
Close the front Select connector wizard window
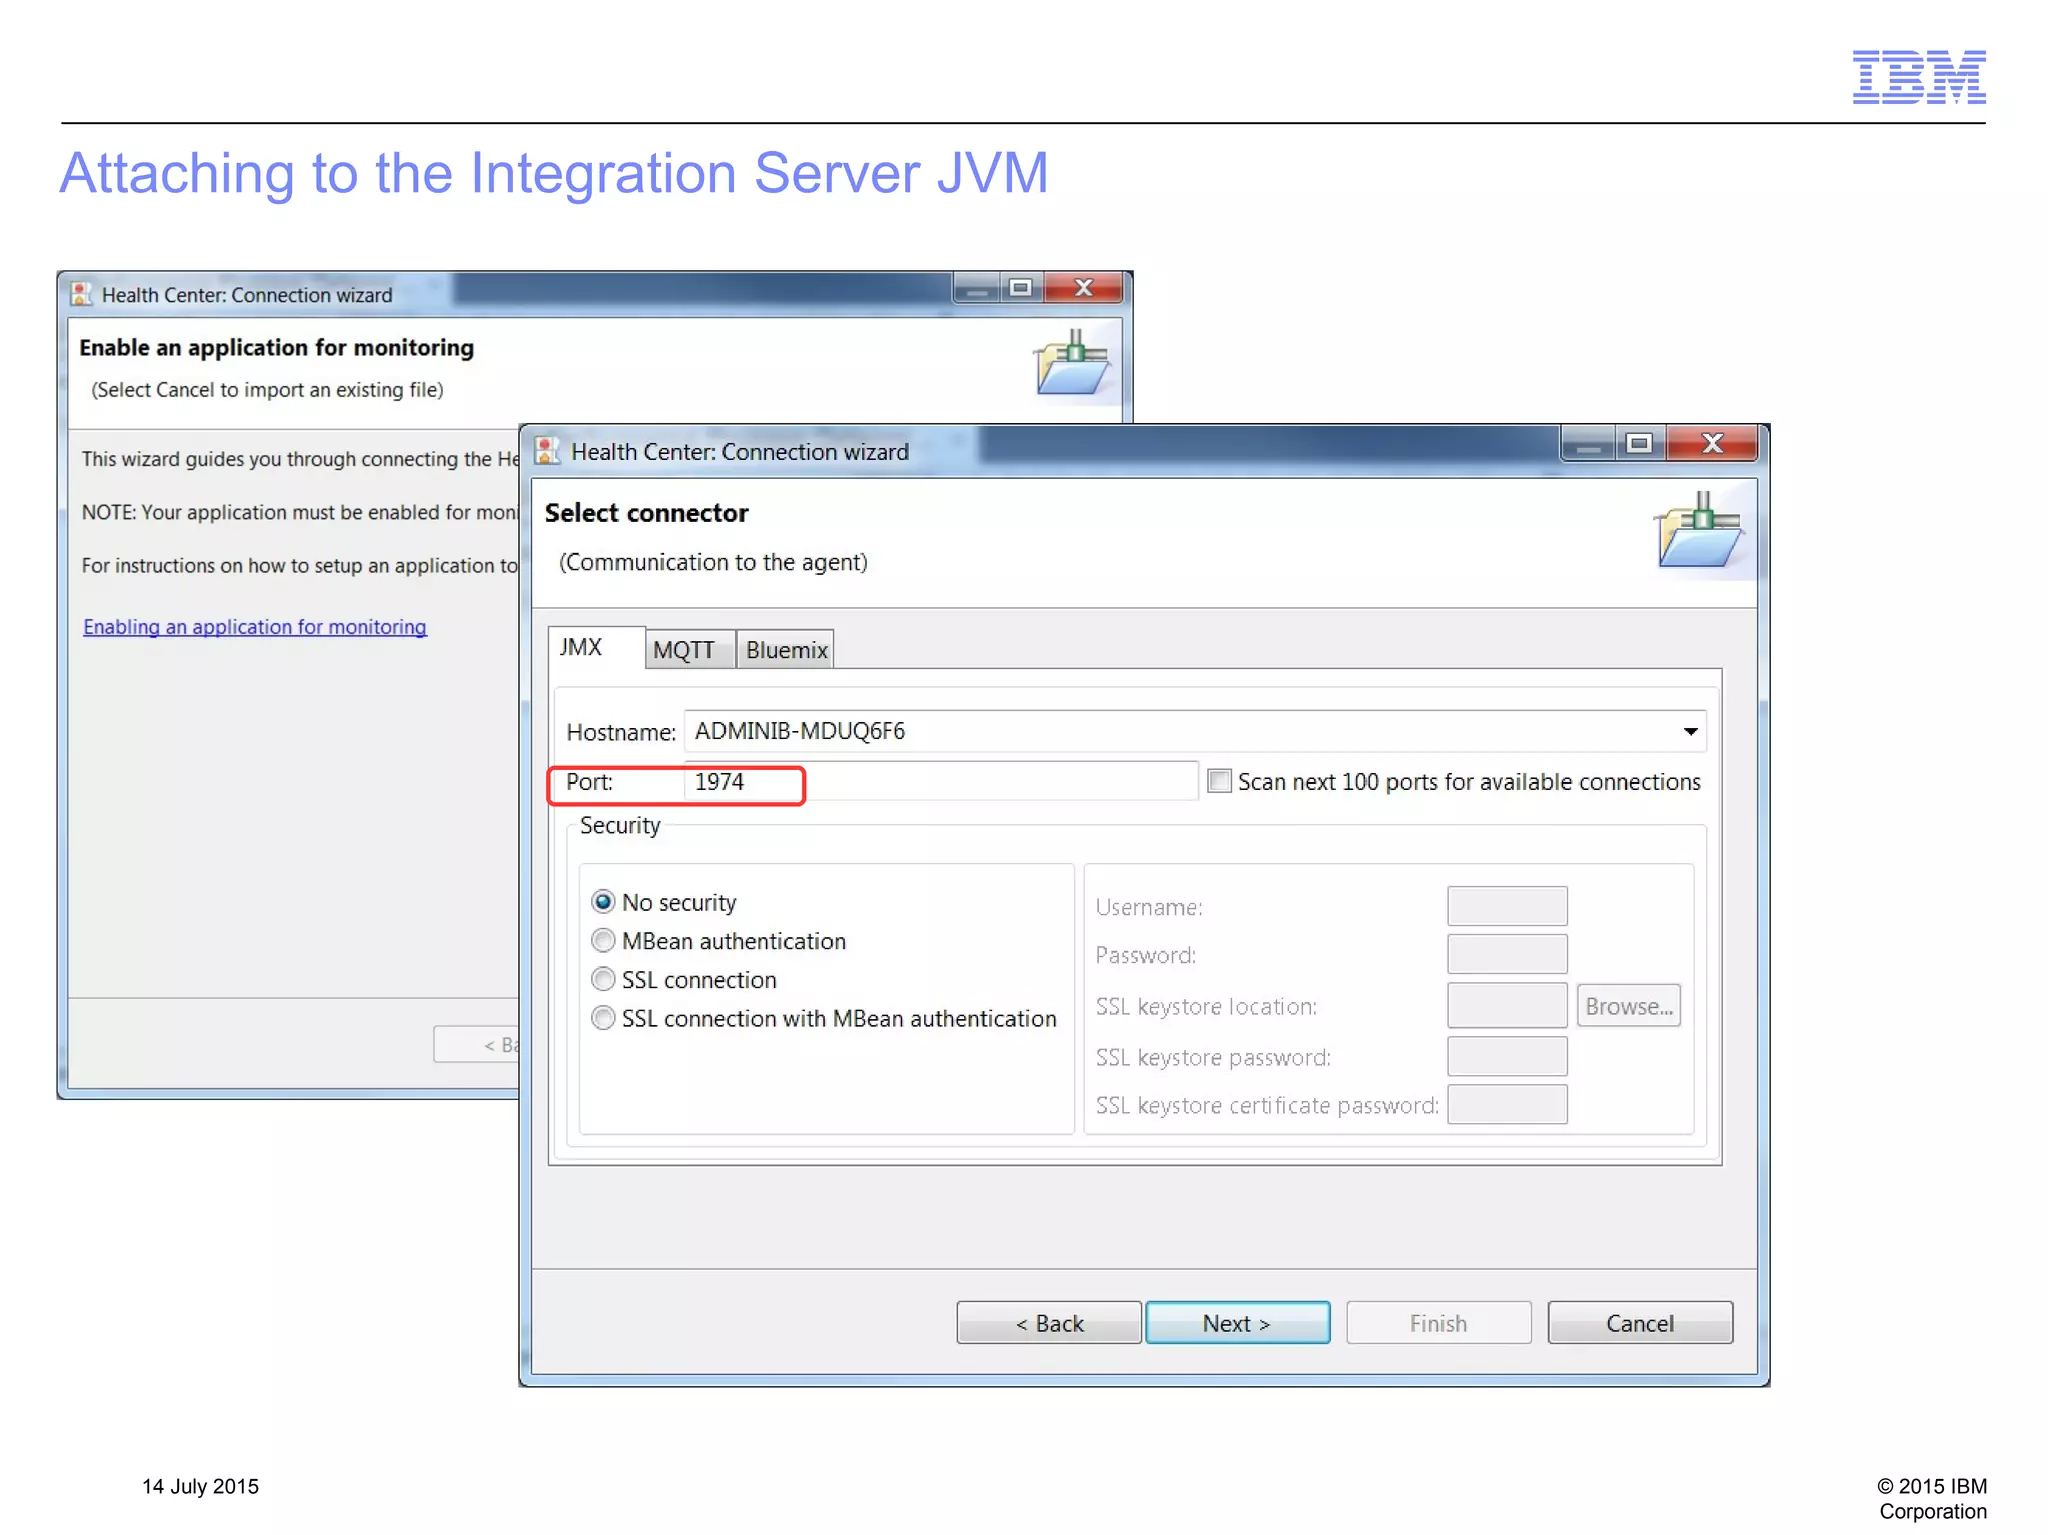[1712, 443]
